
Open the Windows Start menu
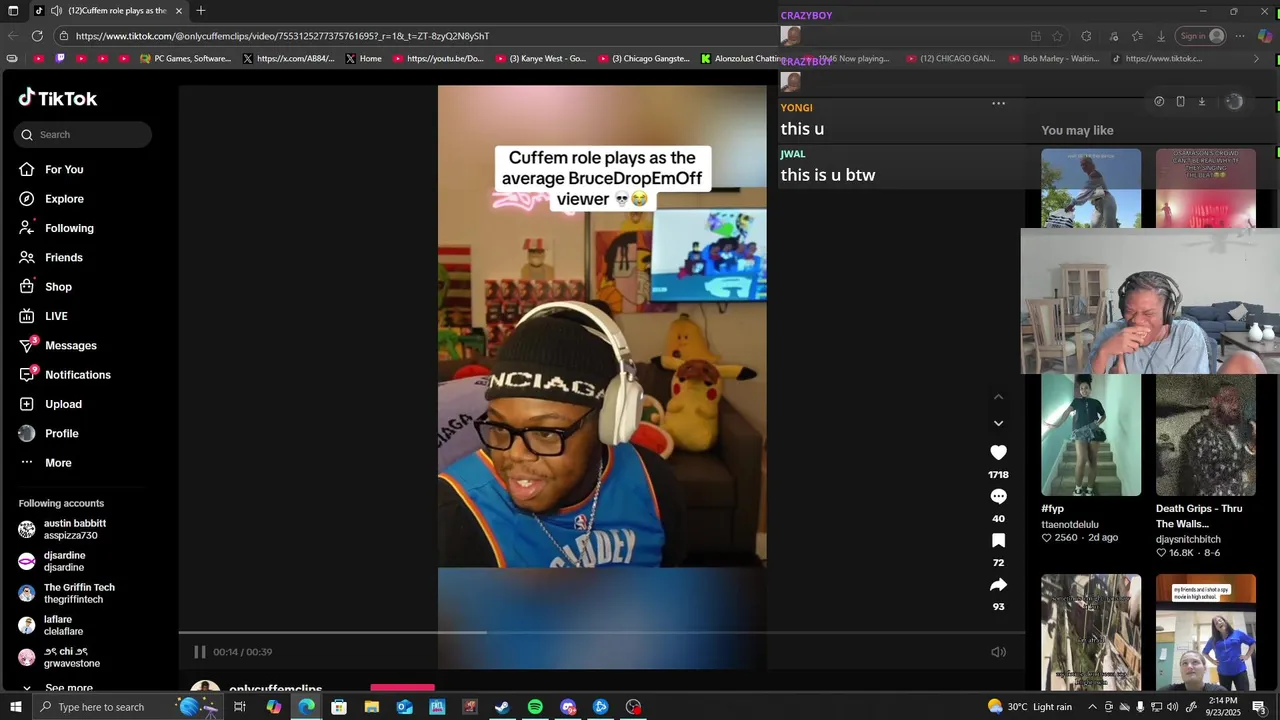tap(15, 707)
